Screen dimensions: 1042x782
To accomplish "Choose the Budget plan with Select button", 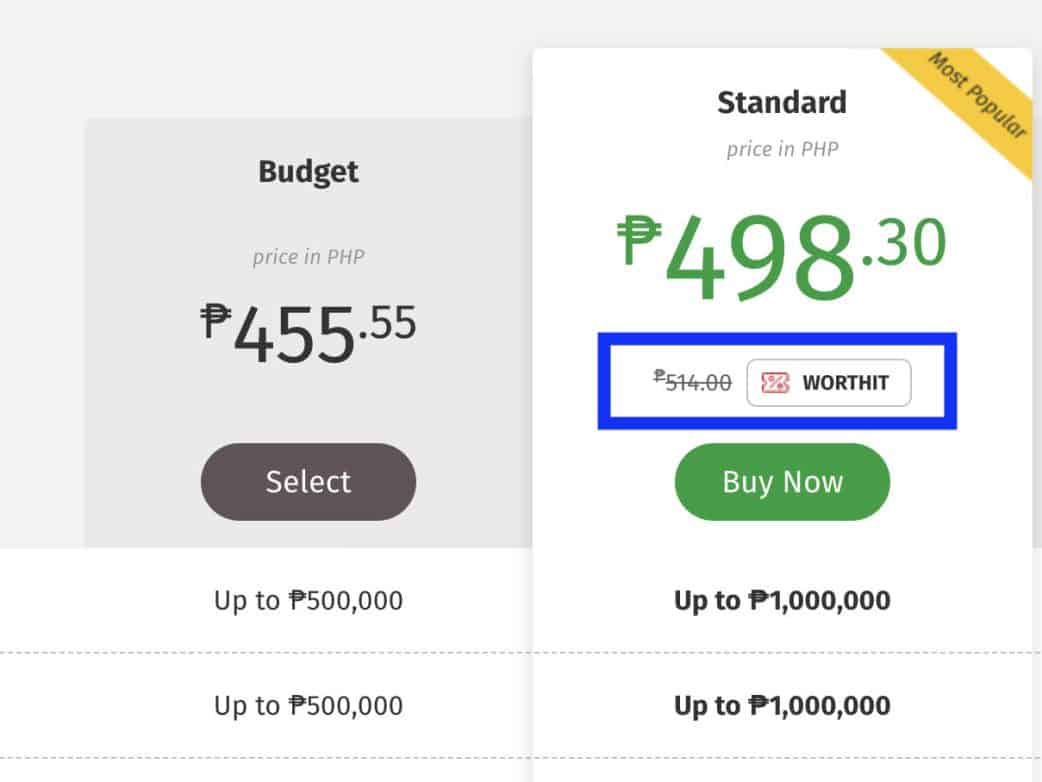I will pyautogui.click(x=308, y=482).
